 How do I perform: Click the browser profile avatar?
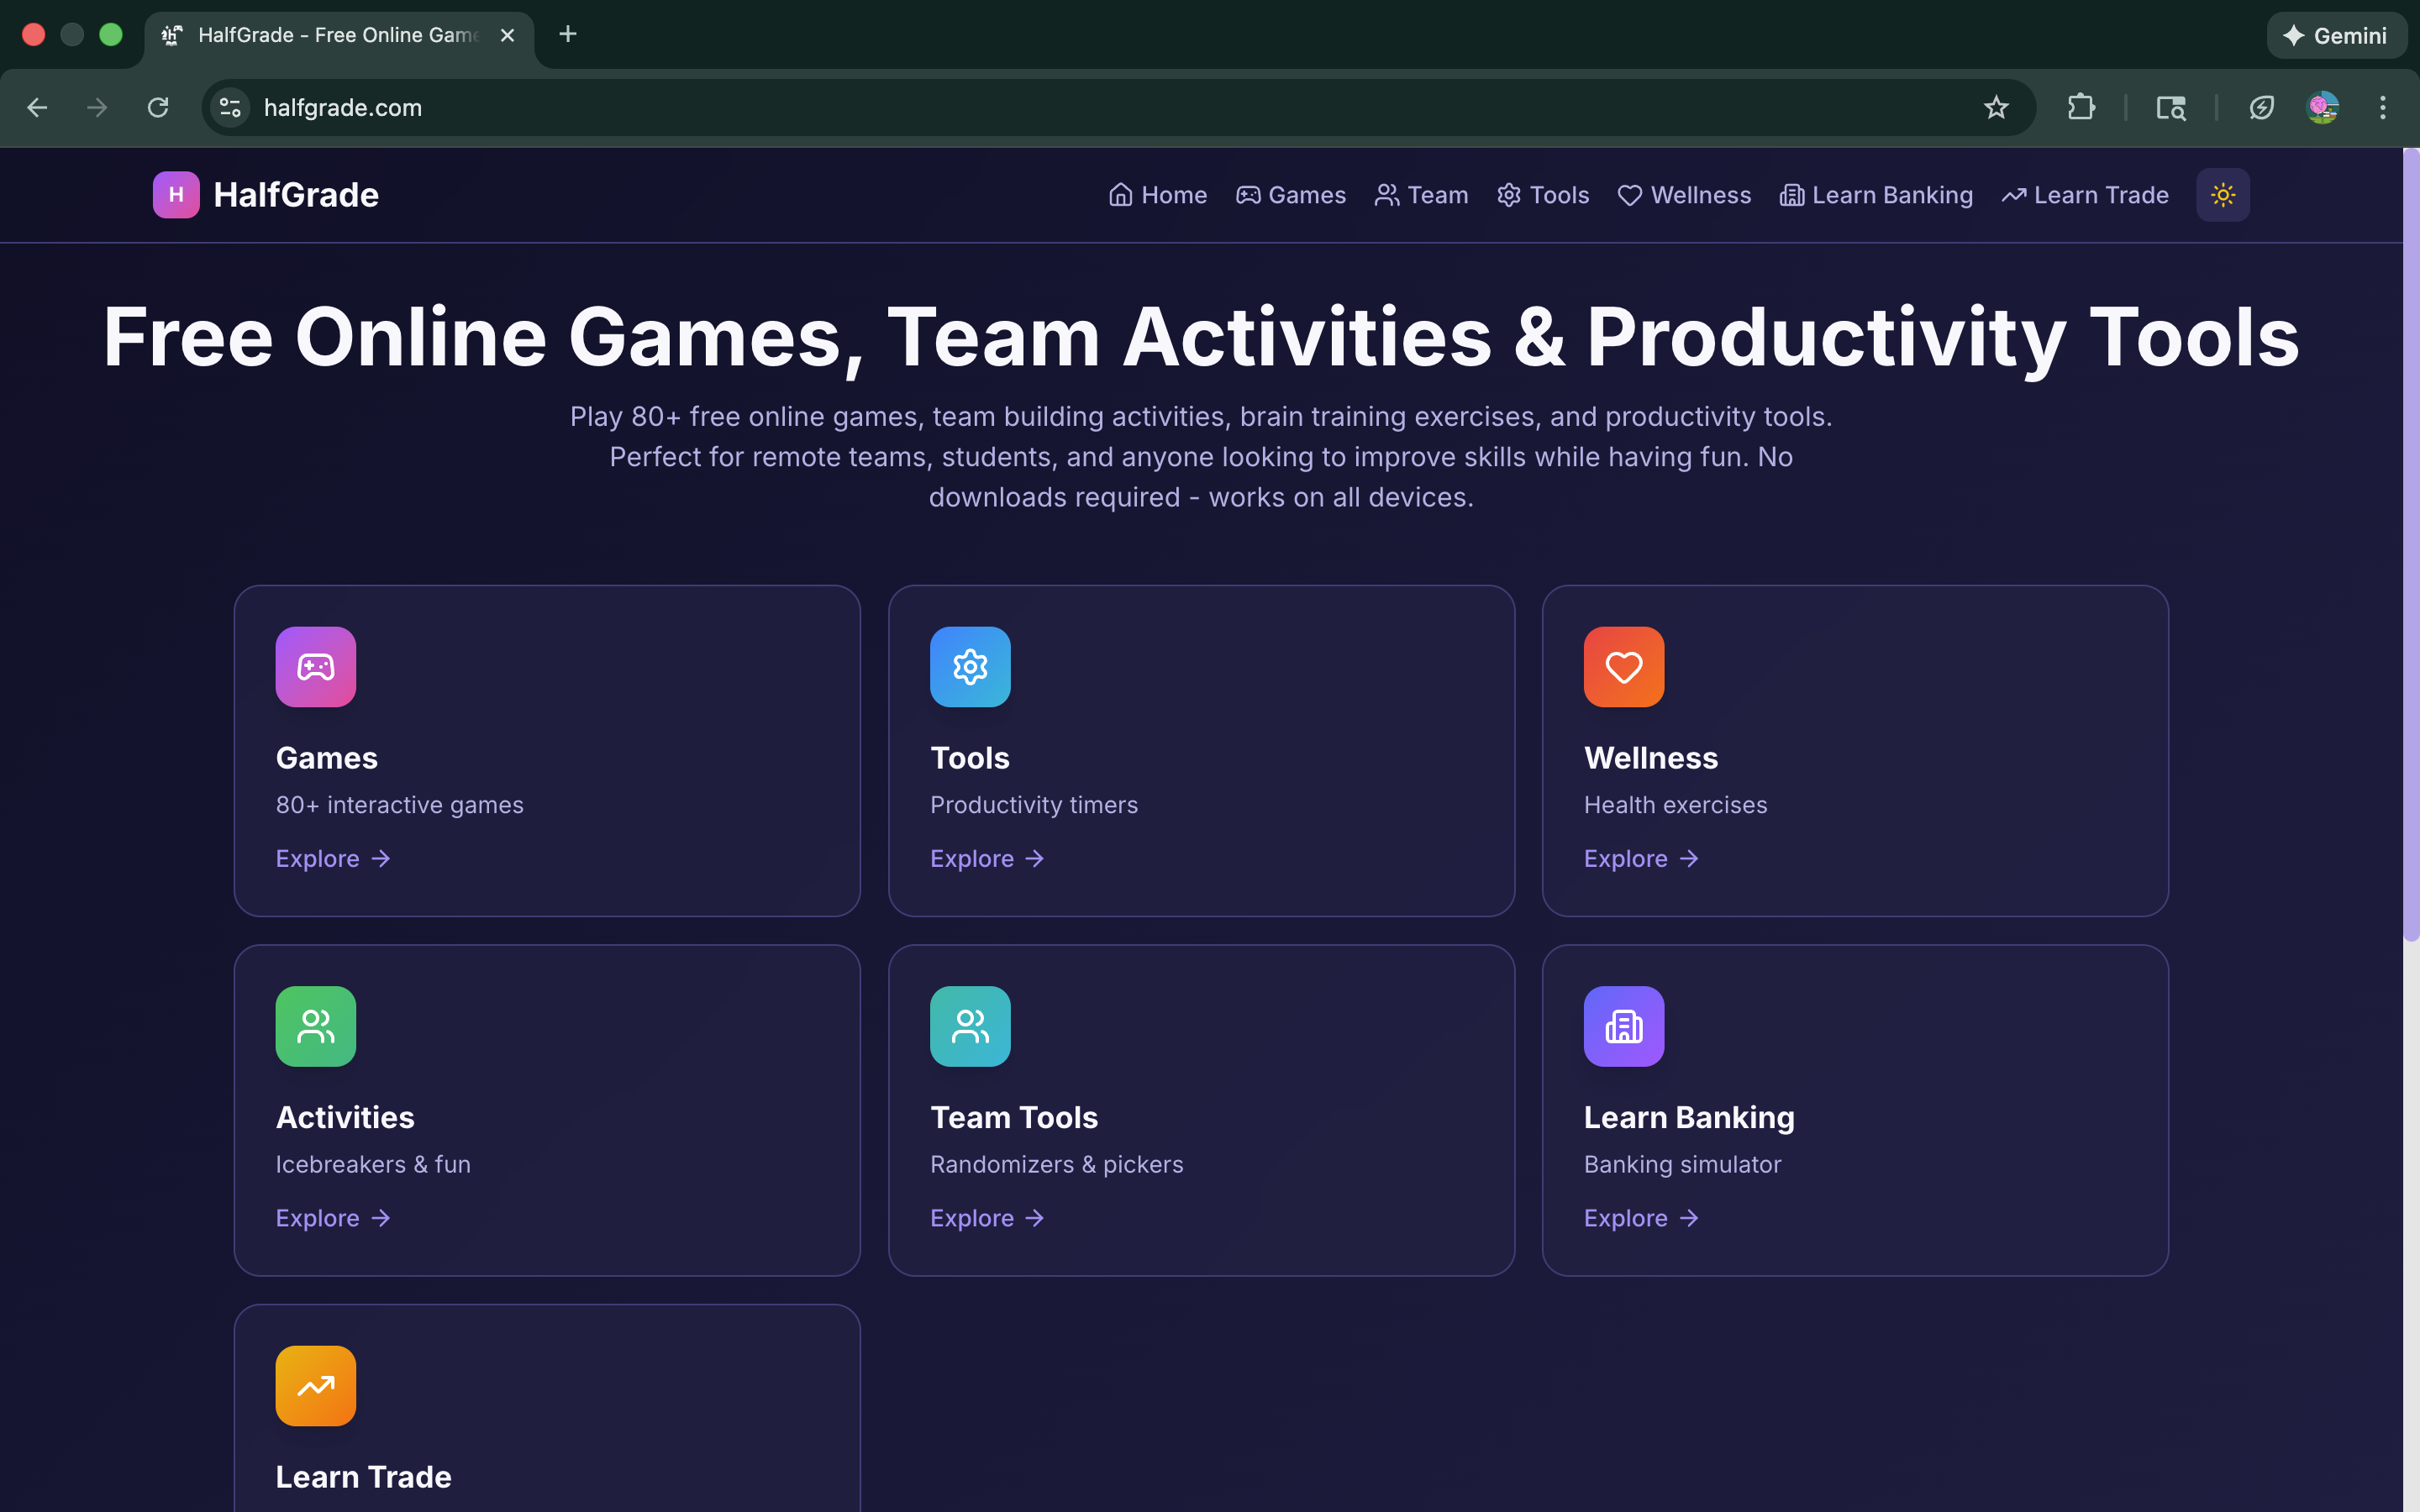[x=2324, y=107]
